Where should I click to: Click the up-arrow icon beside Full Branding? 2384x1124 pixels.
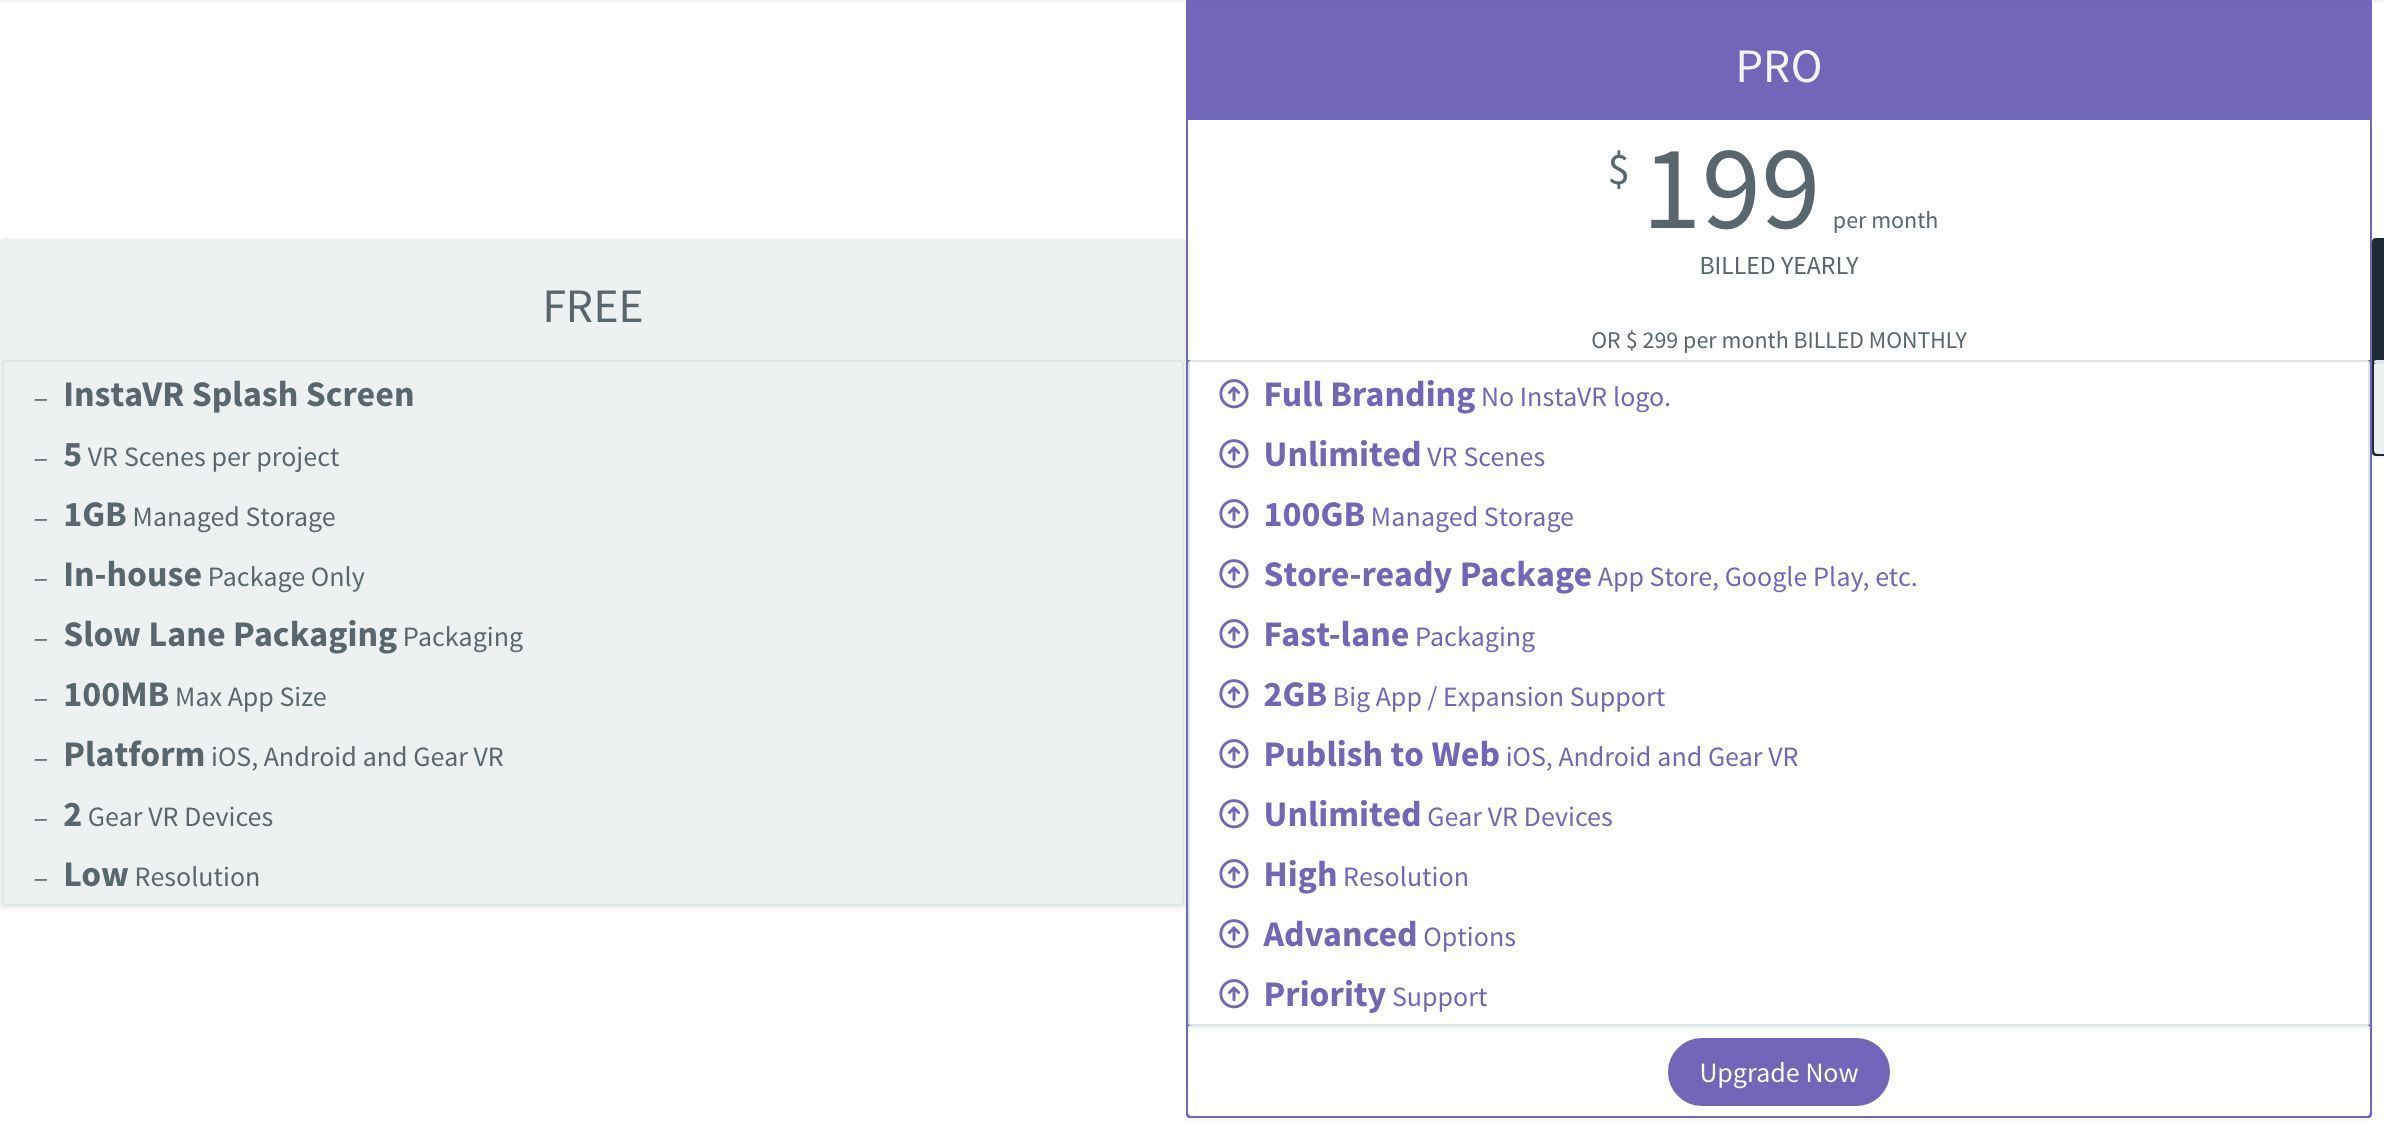1234,394
